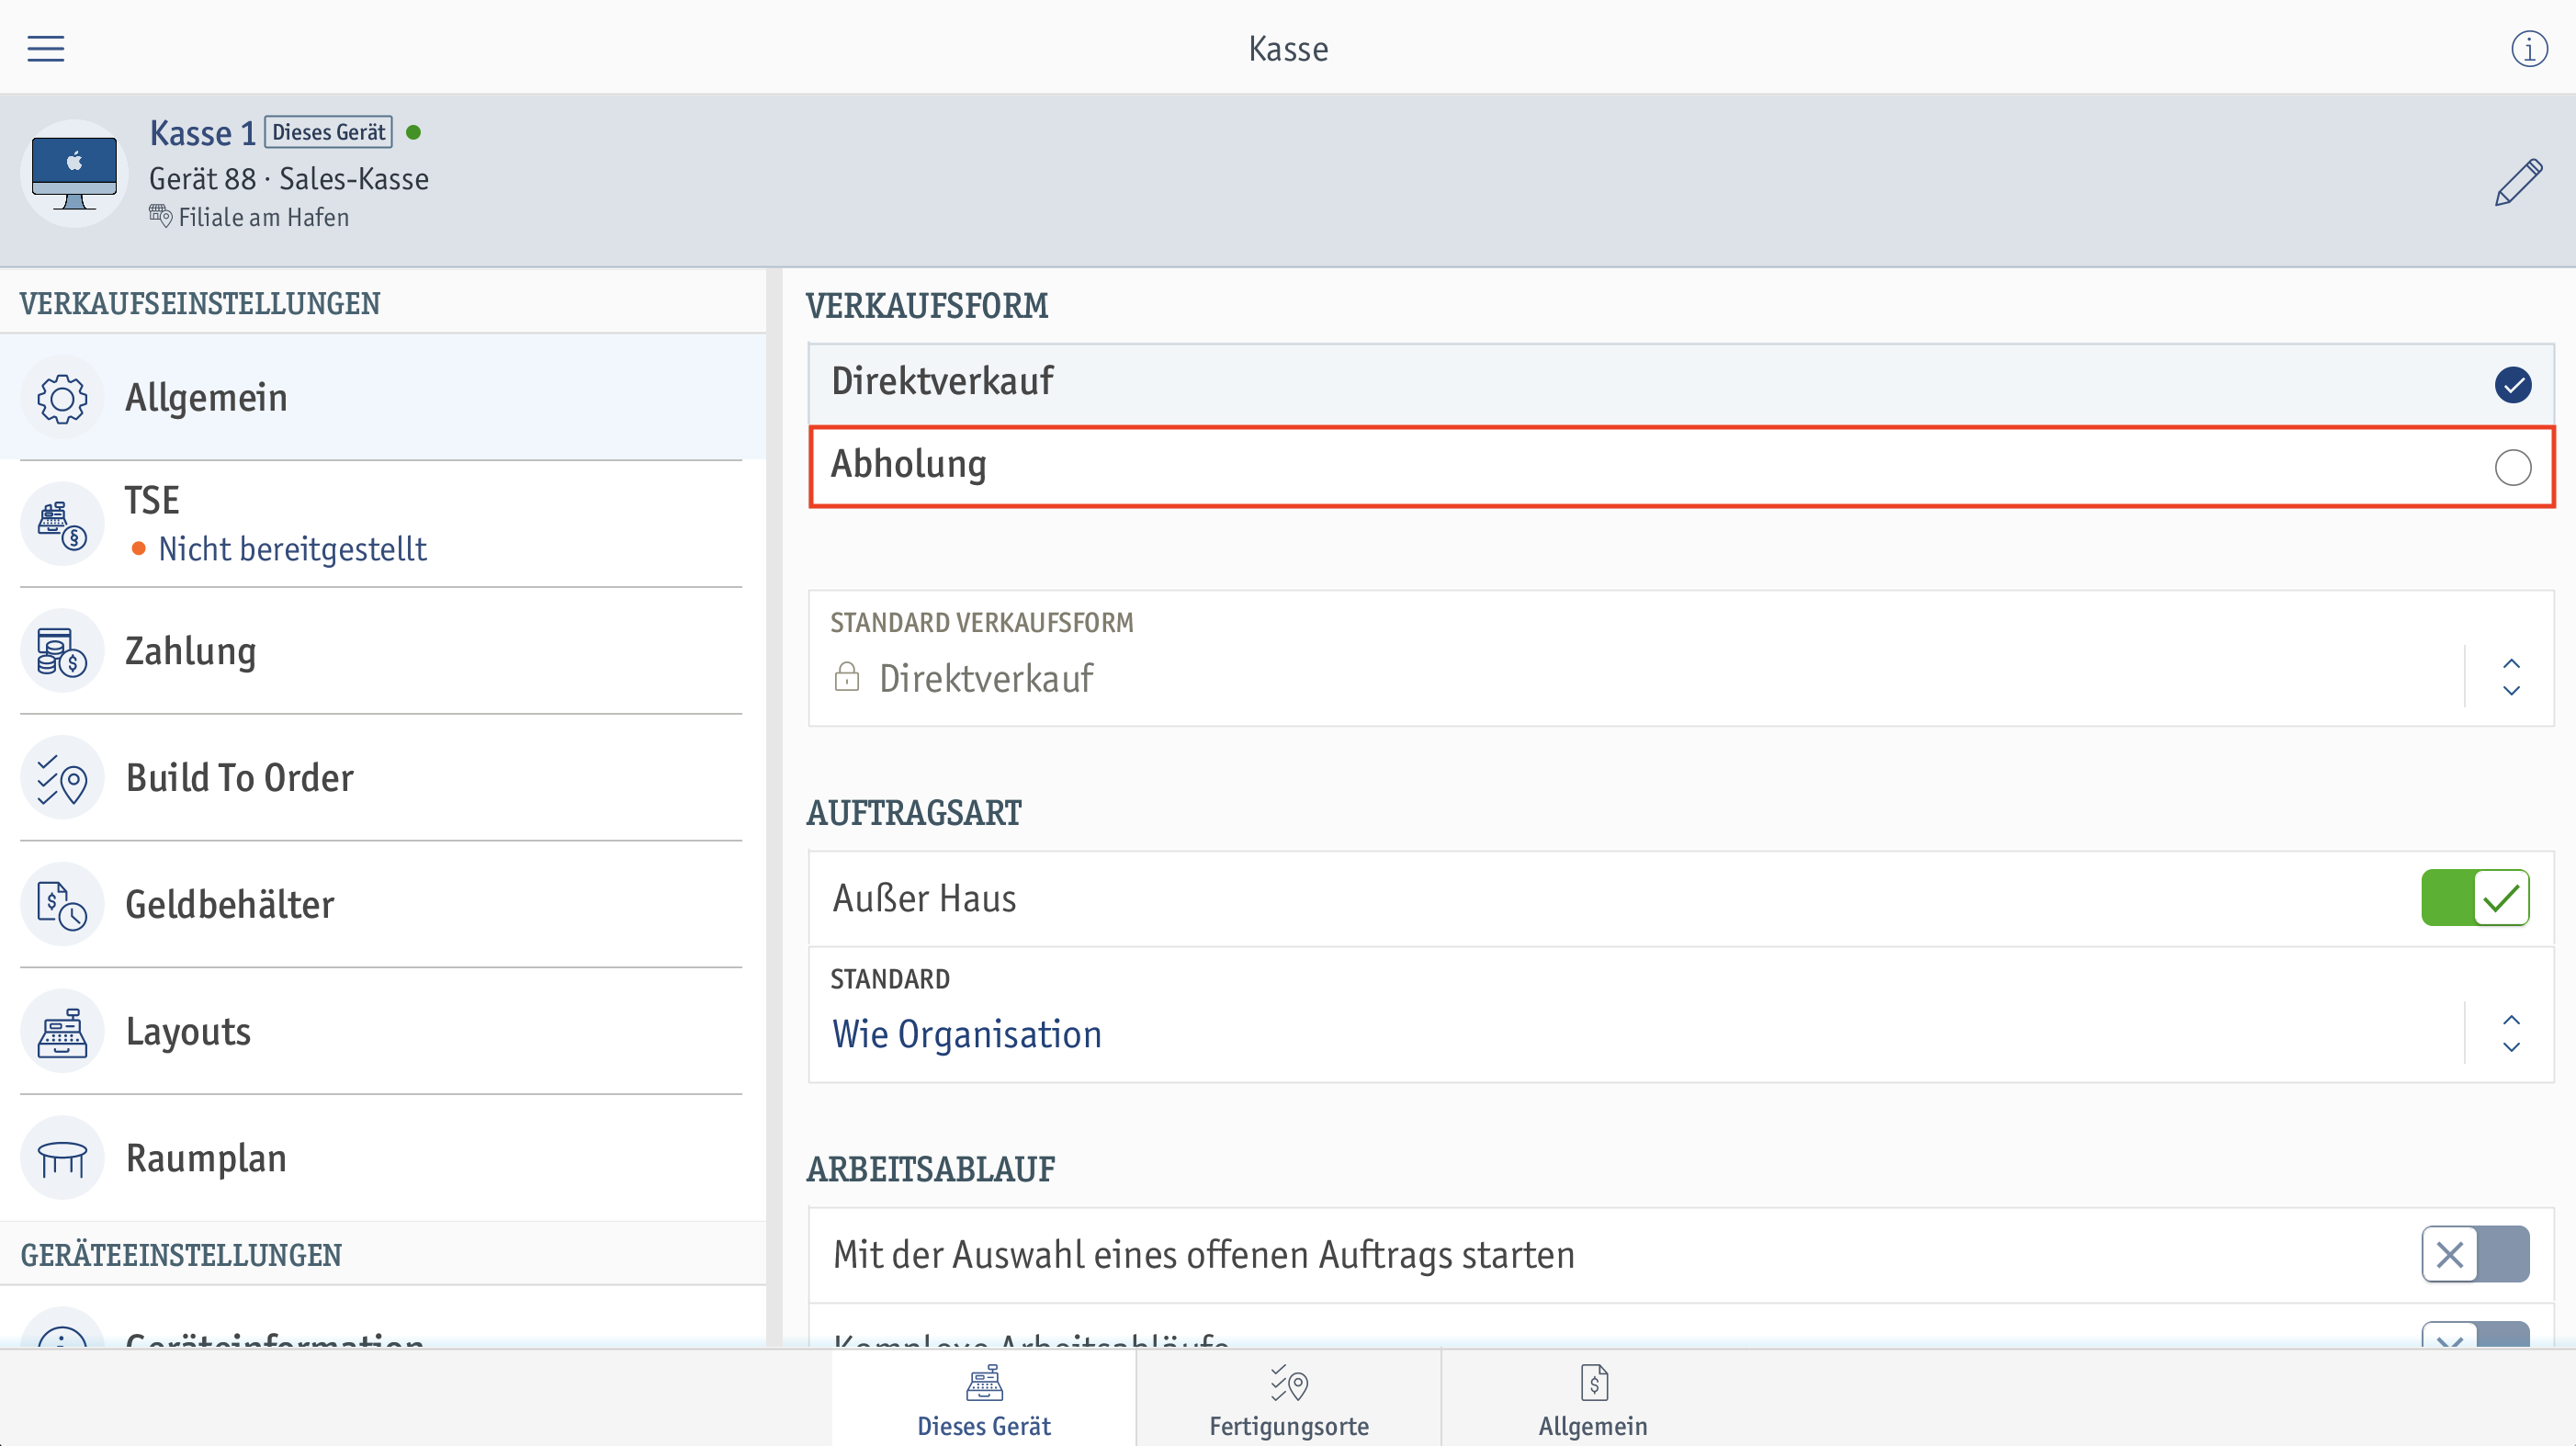Edit Kasse 1 with the pencil icon

pos(2518,182)
